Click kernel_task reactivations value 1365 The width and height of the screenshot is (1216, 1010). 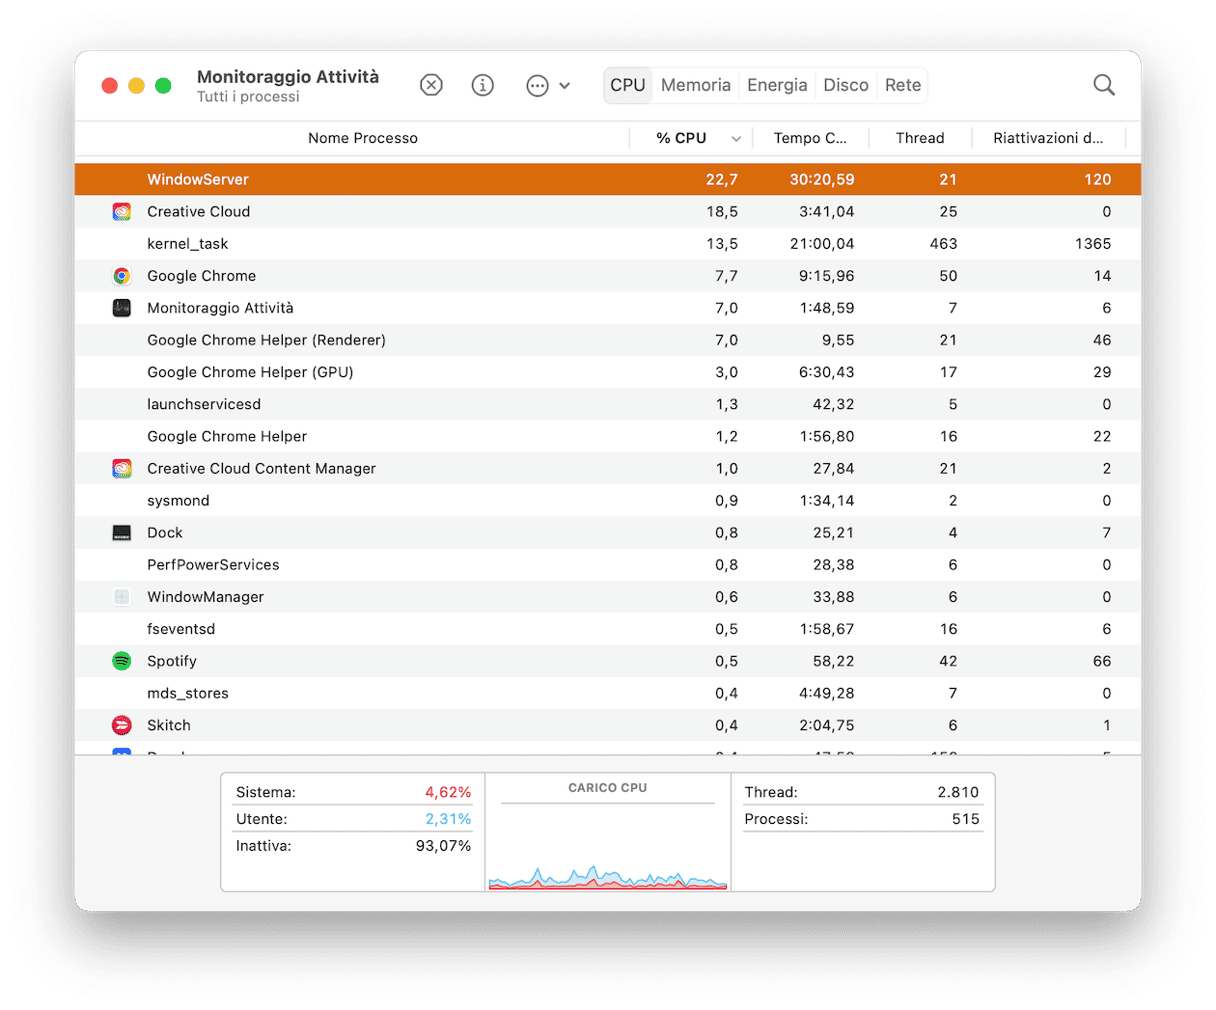coord(1093,244)
